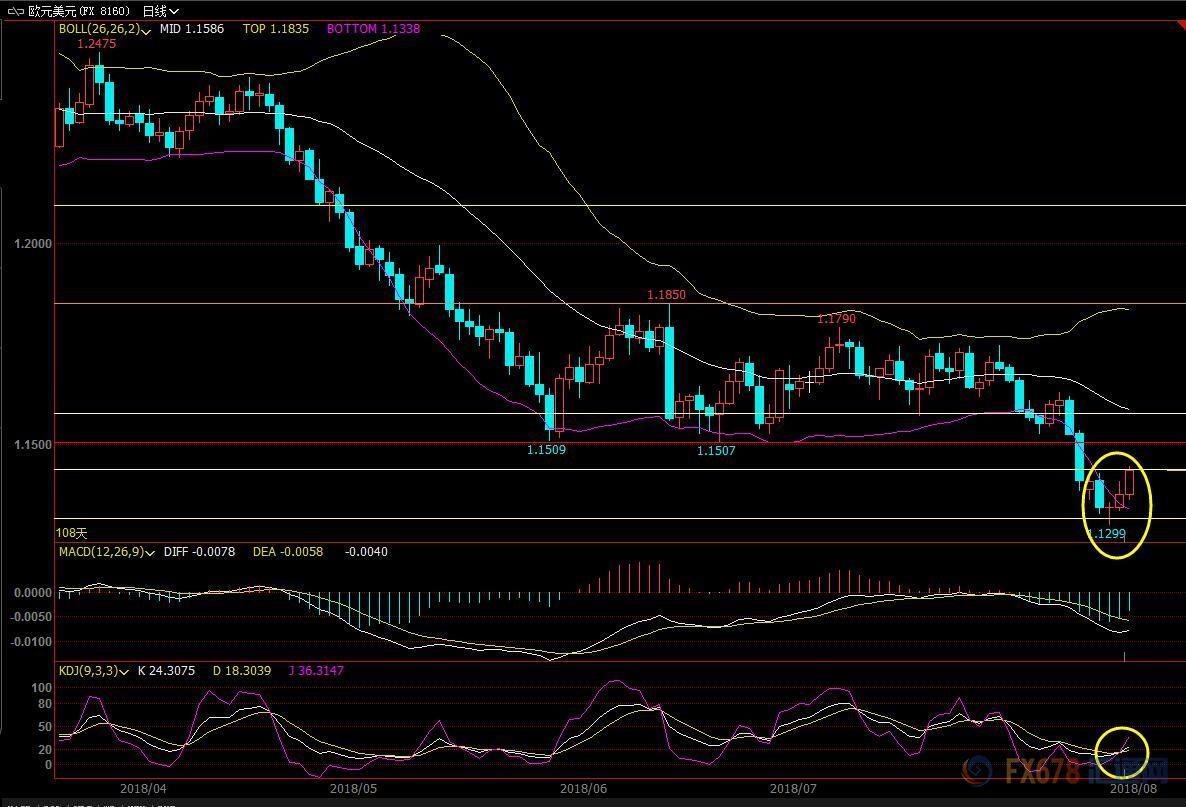Click the 2018/04 date on time axis
The image size is (1186, 807).
(x=143, y=788)
